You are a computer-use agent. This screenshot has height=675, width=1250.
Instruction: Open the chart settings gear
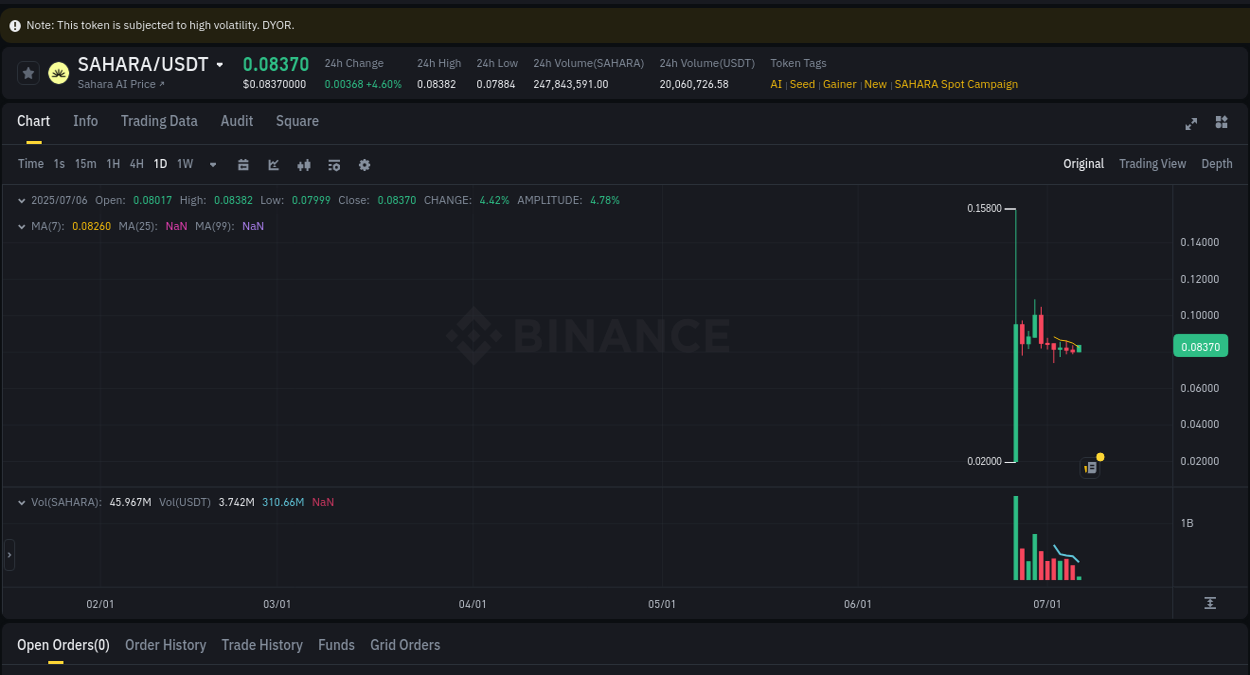(364, 164)
